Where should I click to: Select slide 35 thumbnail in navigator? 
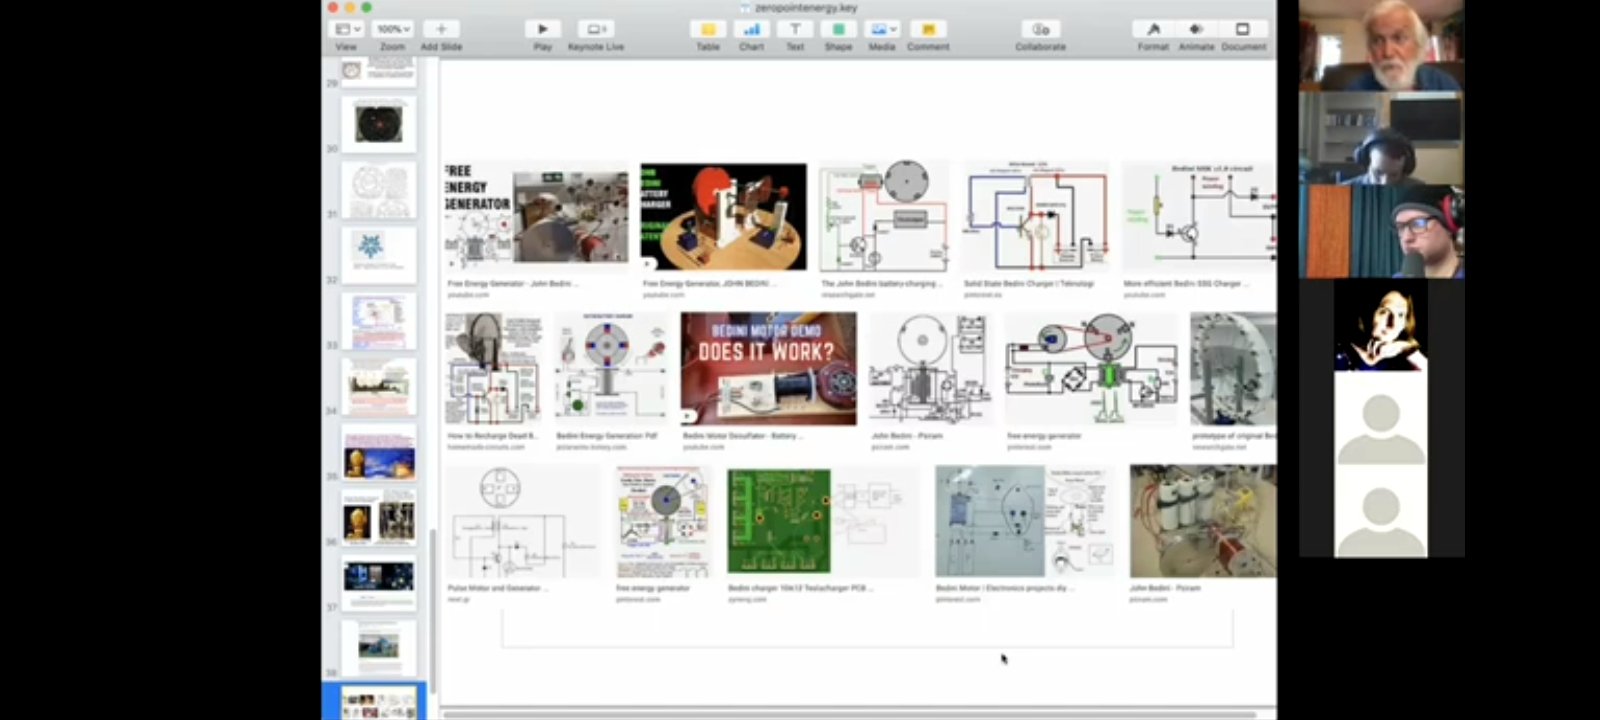click(x=378, y=452)
